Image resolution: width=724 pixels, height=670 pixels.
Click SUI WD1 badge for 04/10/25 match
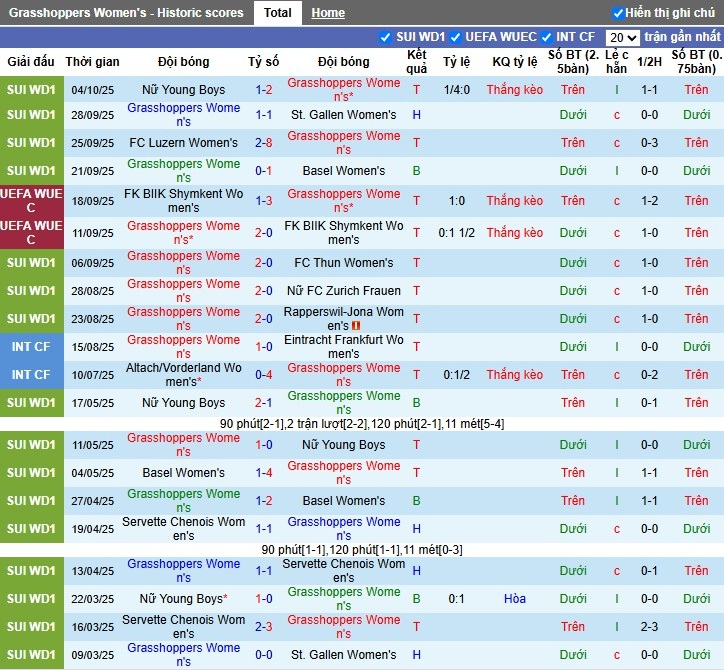point(31,90)
